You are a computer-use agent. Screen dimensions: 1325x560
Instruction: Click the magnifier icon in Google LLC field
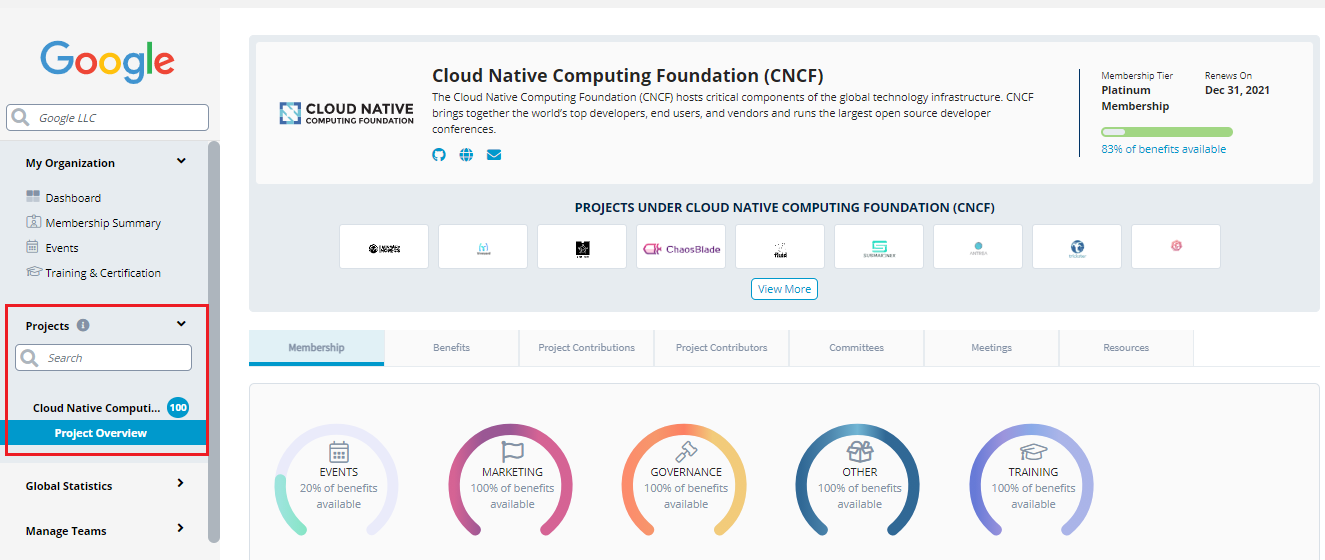[x=19, y=118]
